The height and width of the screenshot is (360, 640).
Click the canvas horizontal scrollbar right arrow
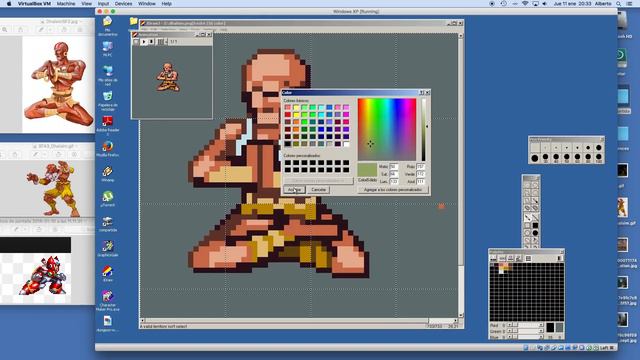455,321
